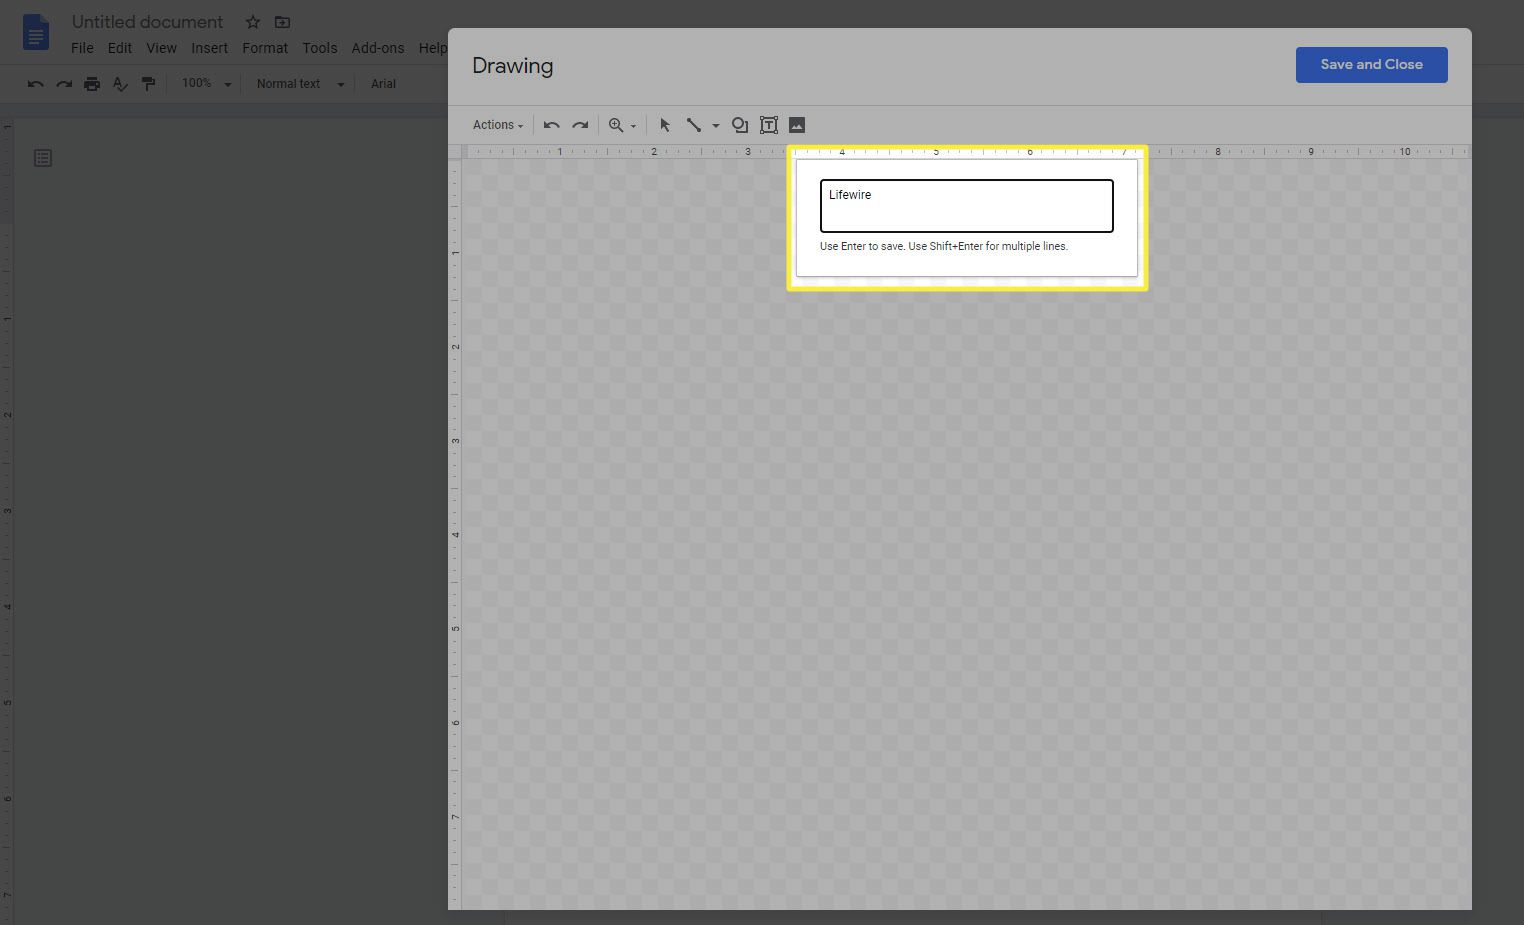This screenshot has height=925, width=1524.
Task: Open the Edit menu
Action: [x=120, y=48]
